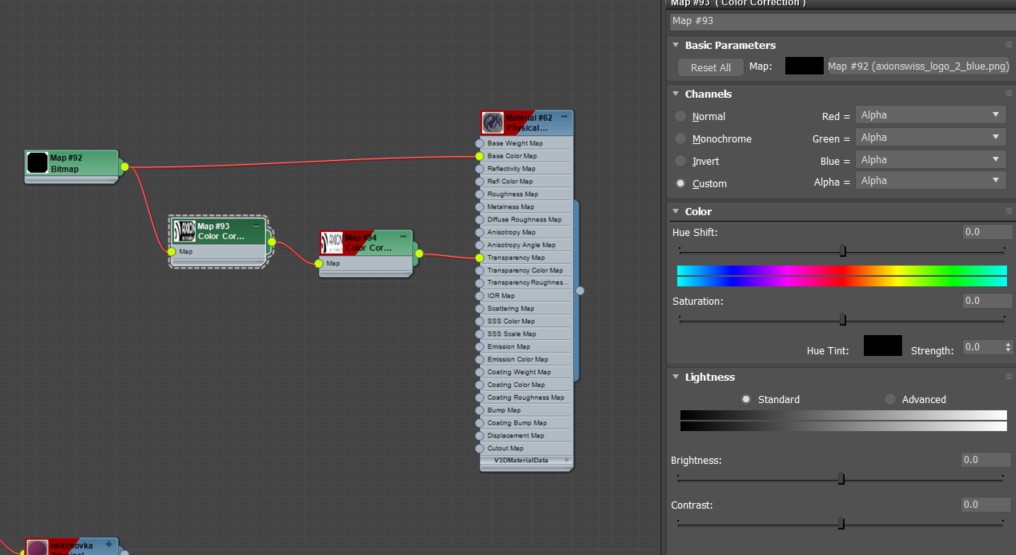Click the Saturation value field
Screen dimensions: 1016x555
(x=987, y=300)
